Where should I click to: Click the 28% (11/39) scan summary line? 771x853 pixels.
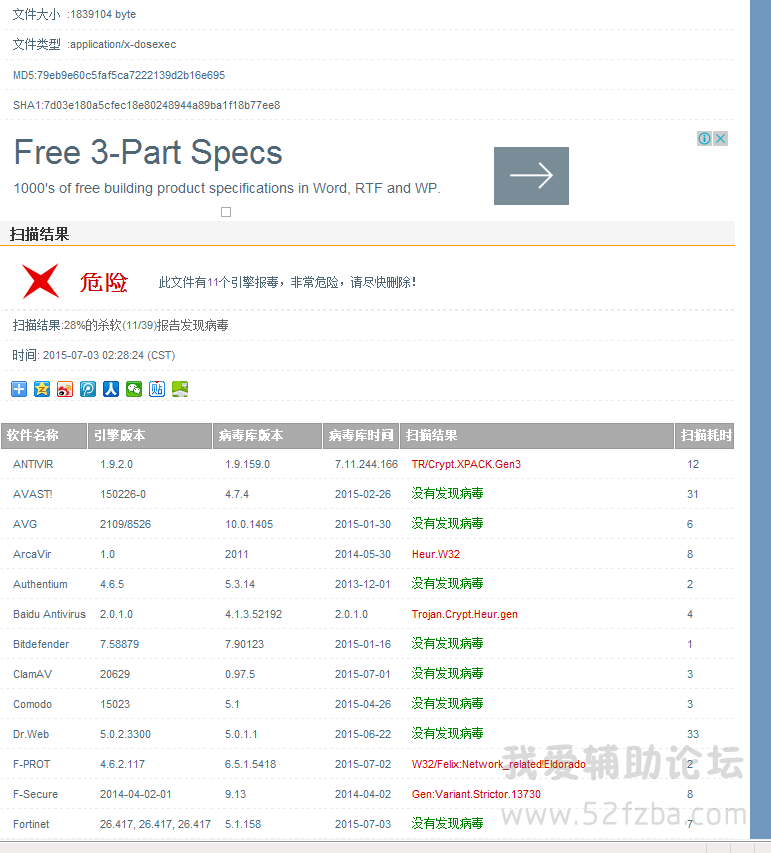point(120,325)
